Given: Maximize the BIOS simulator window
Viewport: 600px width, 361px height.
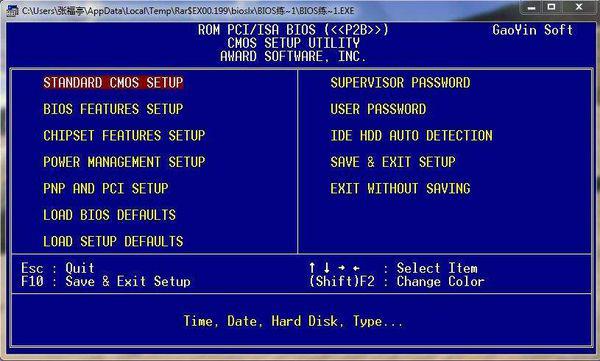Looking at the screenshot, I should (551, 7).
